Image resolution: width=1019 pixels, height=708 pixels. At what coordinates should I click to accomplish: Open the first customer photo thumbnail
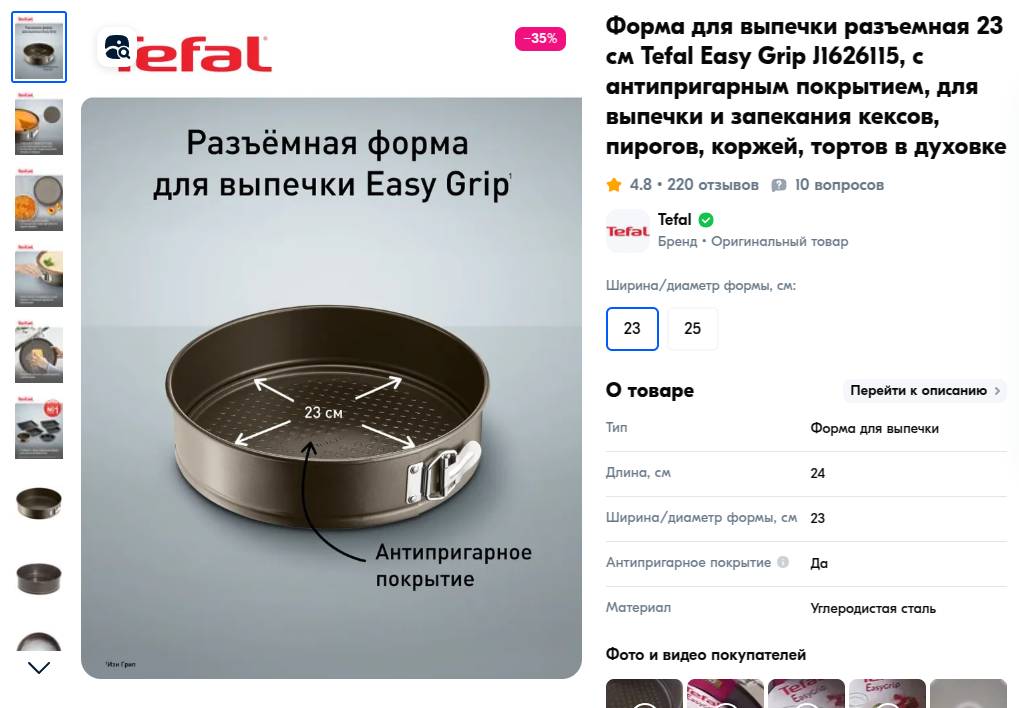(x=644, y=694)
